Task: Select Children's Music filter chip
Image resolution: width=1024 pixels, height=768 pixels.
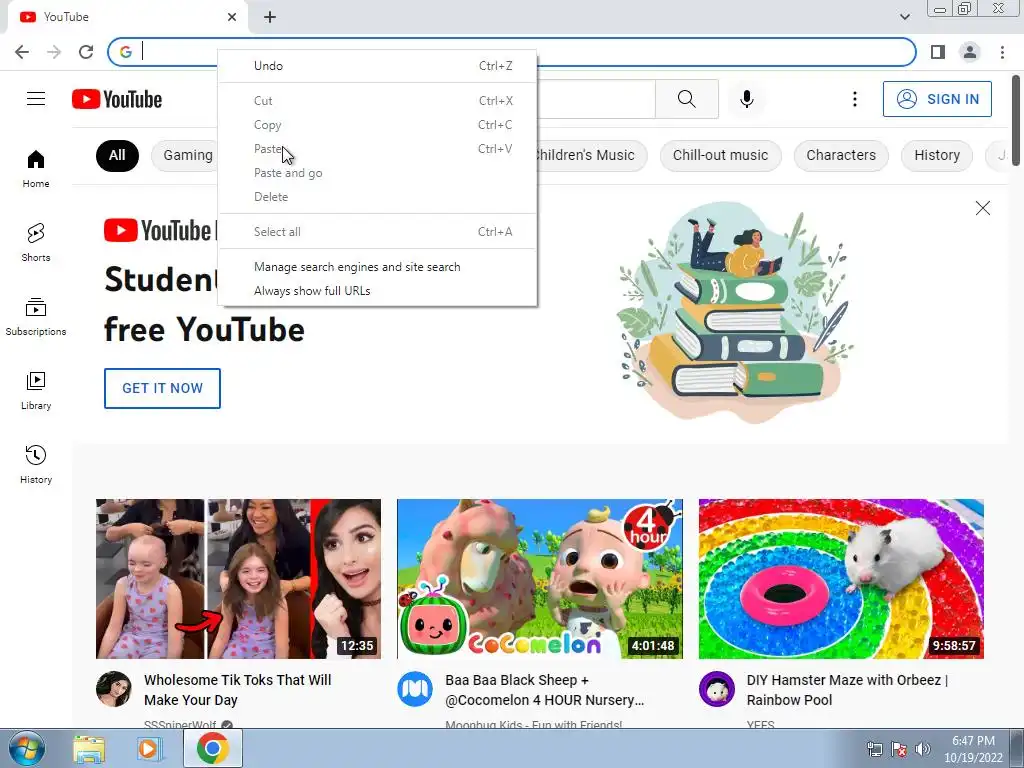Action: [x=591, y=155]
